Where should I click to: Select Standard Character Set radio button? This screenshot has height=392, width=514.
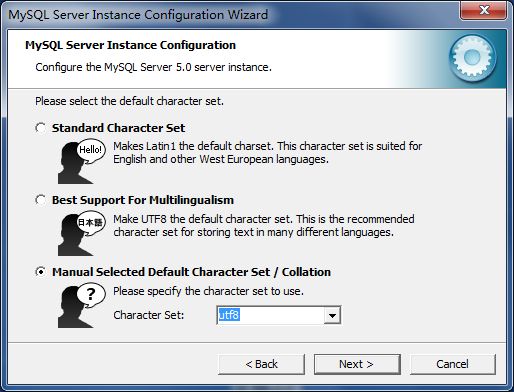click(41, 128)
